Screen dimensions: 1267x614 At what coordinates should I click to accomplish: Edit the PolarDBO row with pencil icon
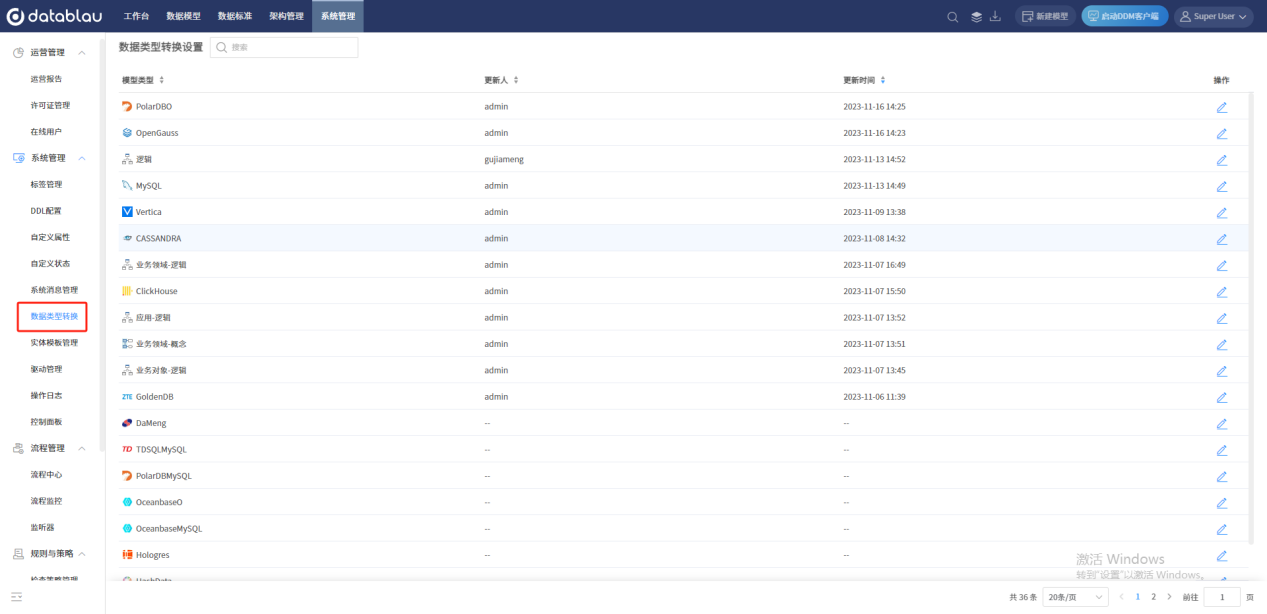[x=1221, y=107]
